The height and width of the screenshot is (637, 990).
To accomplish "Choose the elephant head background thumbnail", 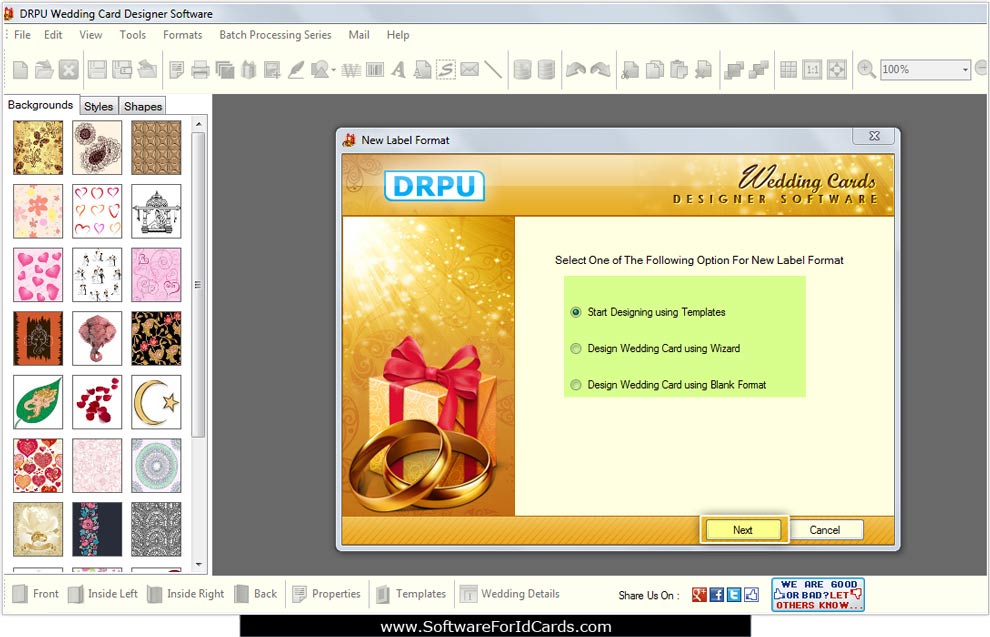I will coord(97,338).
